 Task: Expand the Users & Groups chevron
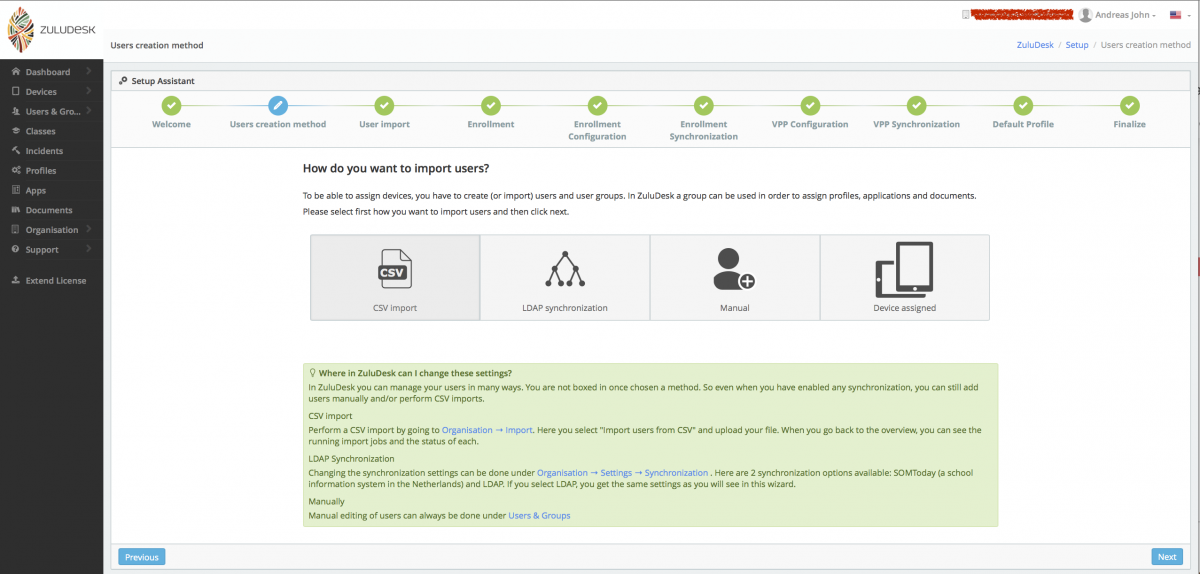(x=88, y=111)
